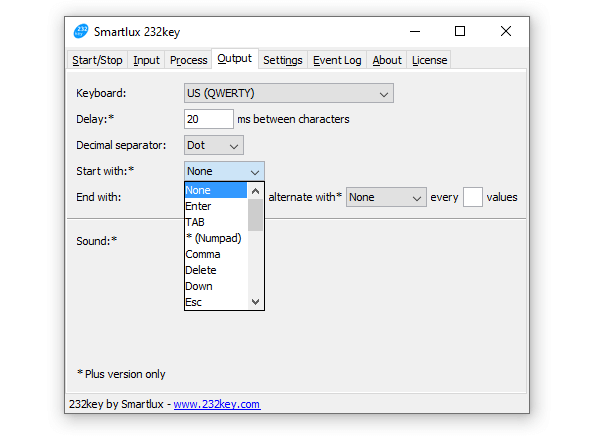Image resolution: width=600 pixels, height=436 pixels.
Task: Click the Delay milliseconds input field
Action: (x=208, y=119)
